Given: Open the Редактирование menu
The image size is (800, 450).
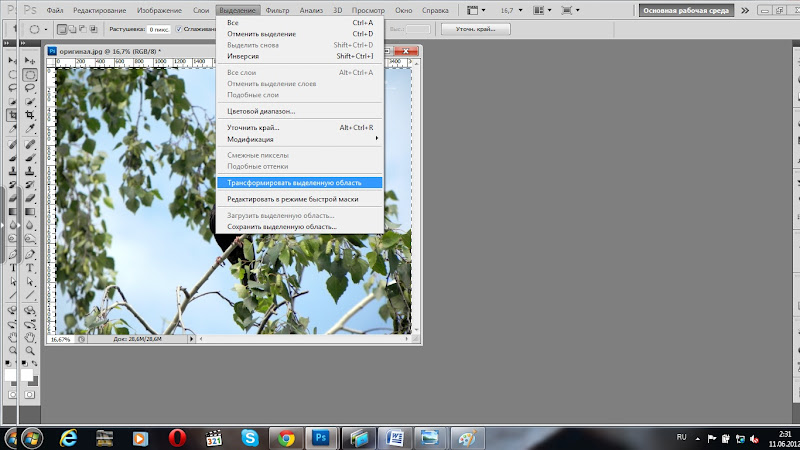Looking at the screenshot, I should point(99,10).
